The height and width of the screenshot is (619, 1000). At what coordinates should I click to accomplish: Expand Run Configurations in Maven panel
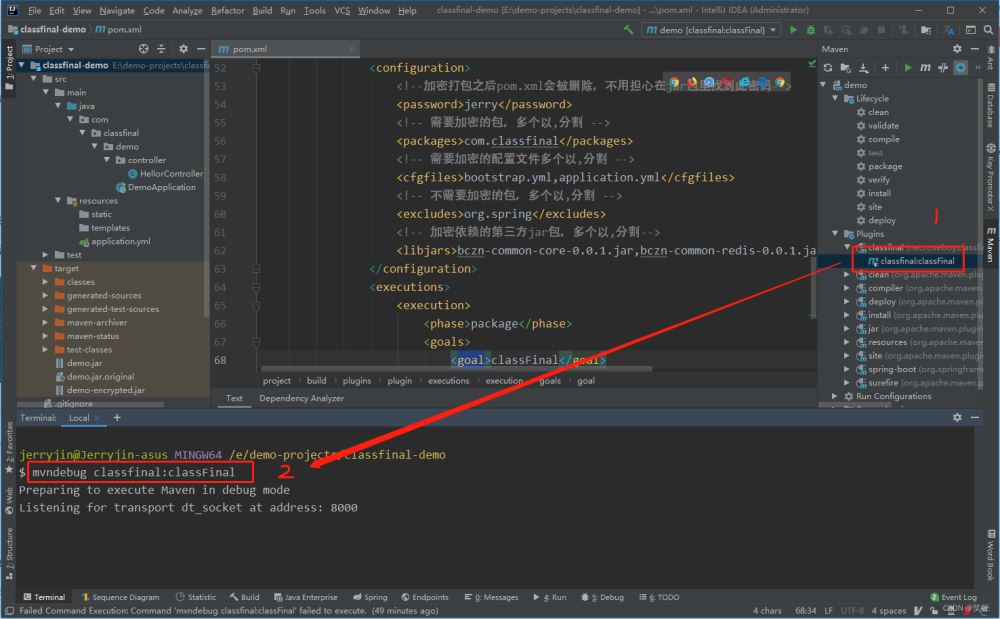835,397
